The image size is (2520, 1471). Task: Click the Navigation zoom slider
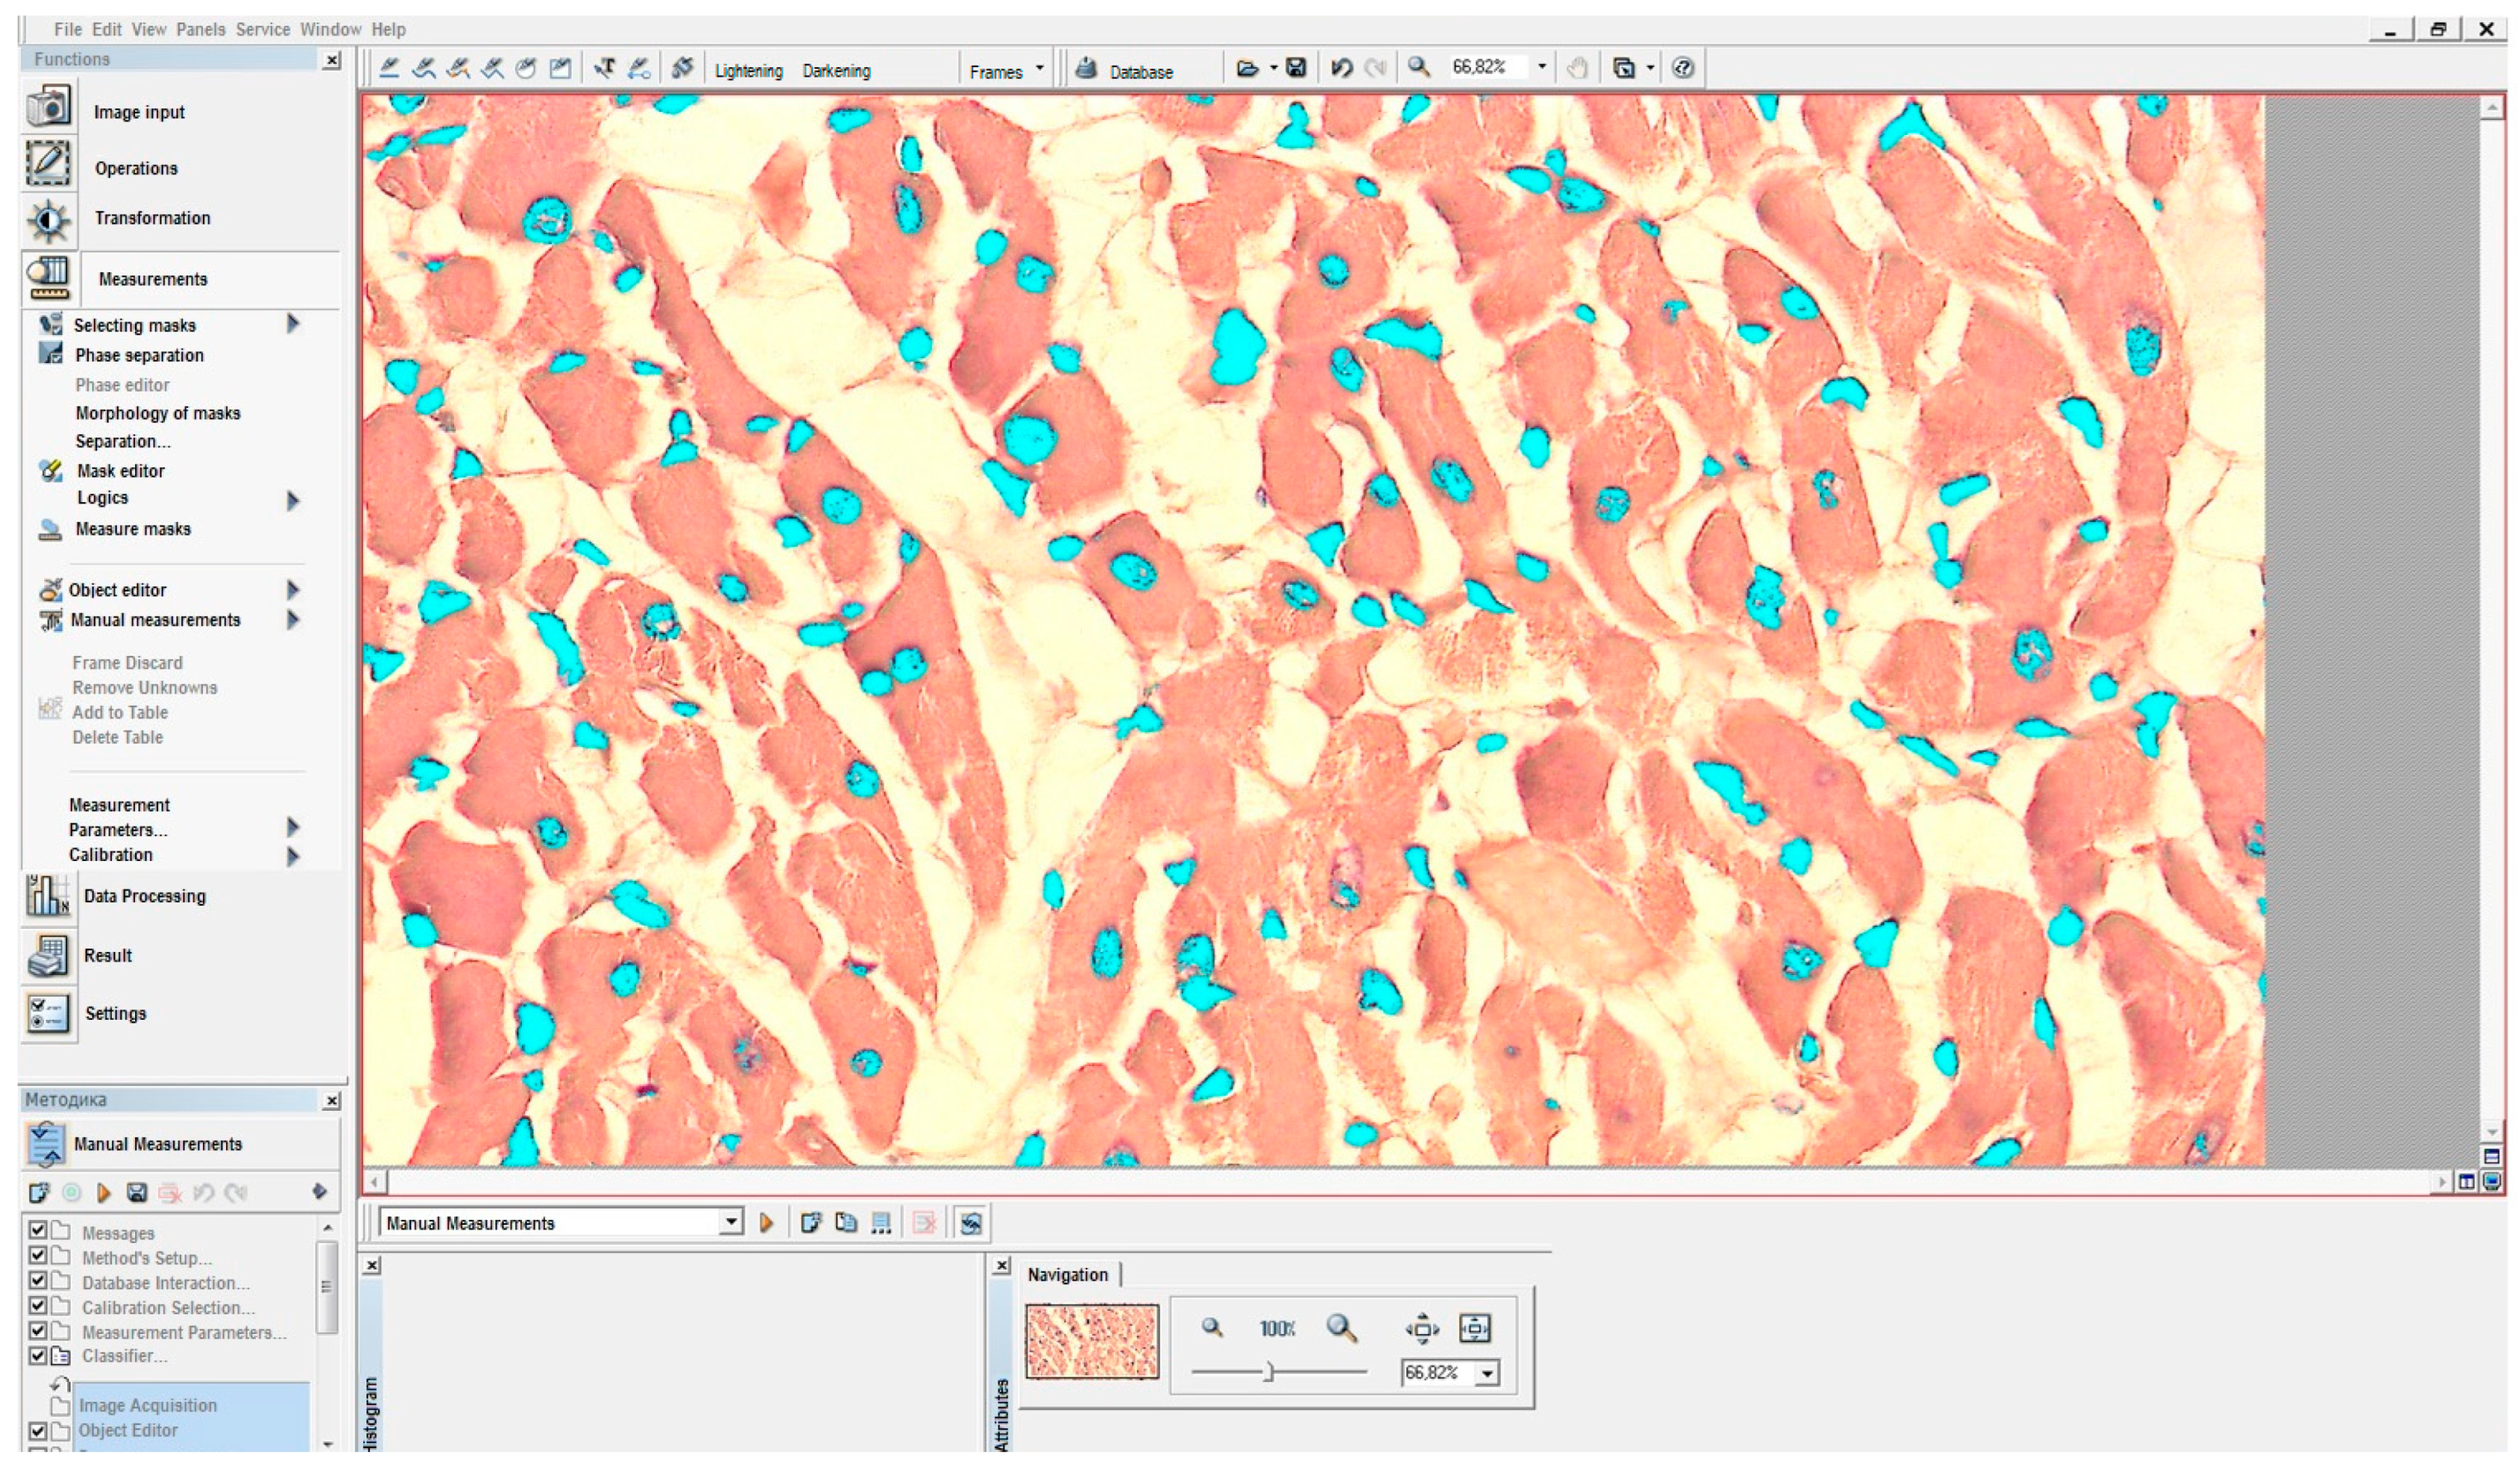pyautogui.click(x=1268, y=1372)
